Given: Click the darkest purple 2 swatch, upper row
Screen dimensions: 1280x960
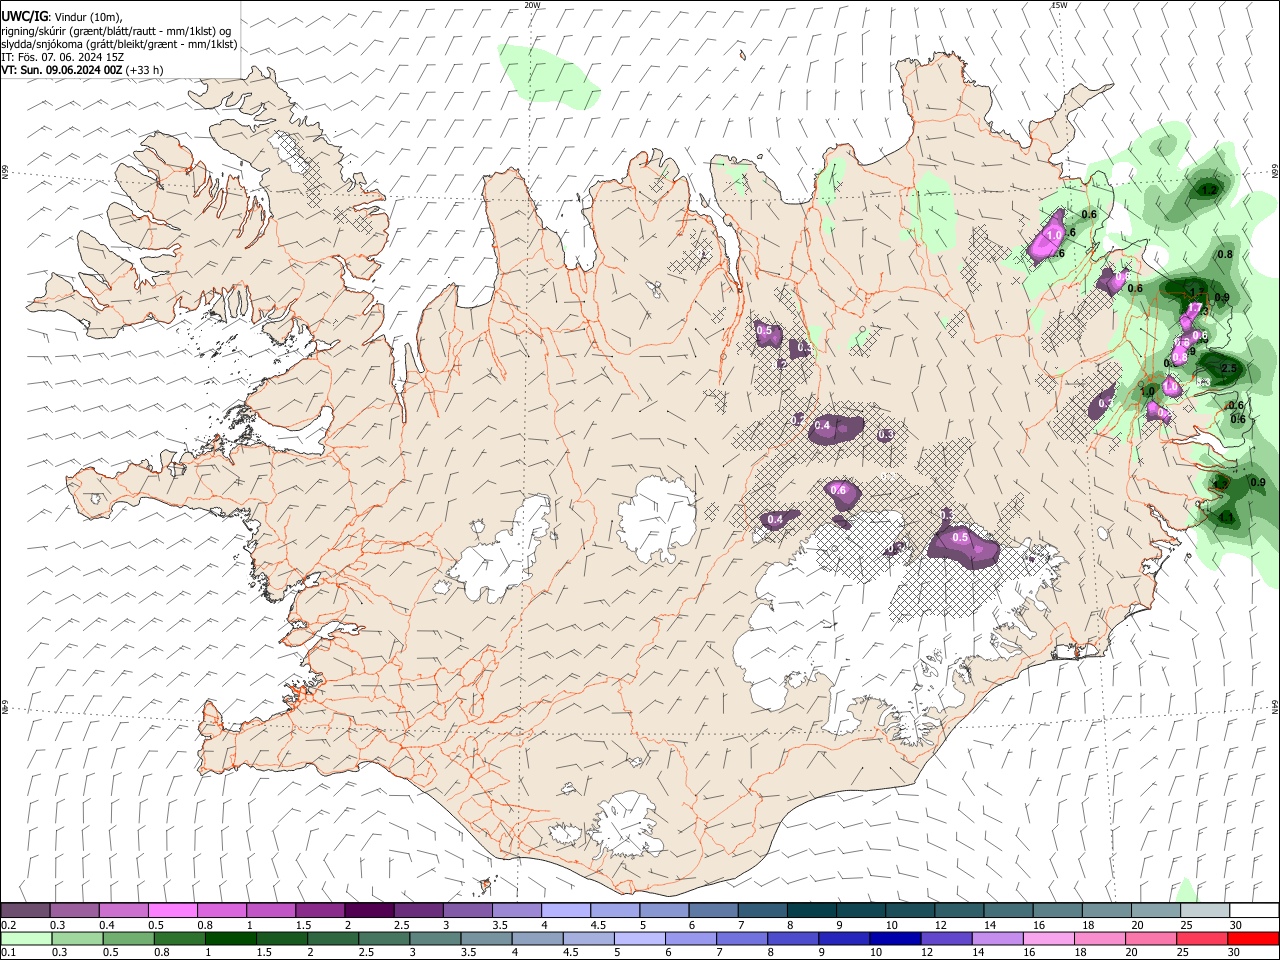Looking at the screenshot, I should (369, 910).
